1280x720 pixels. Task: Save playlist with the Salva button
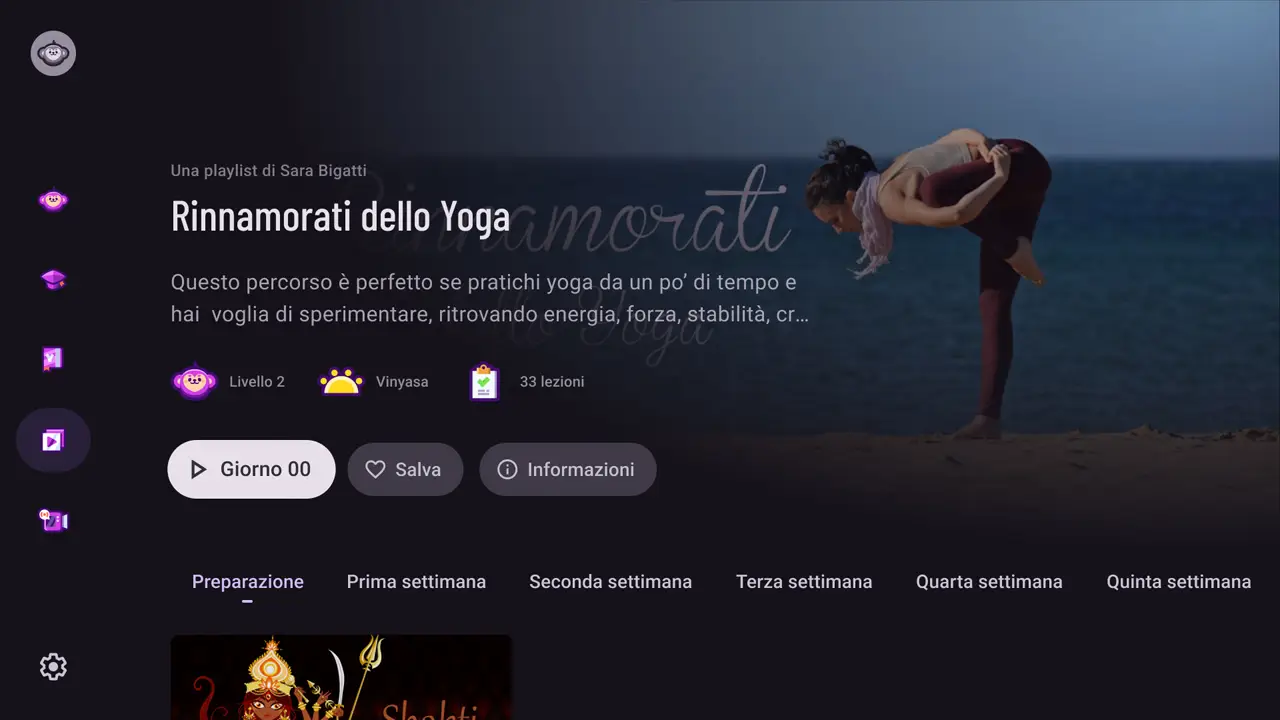click(x=405, y=469)
